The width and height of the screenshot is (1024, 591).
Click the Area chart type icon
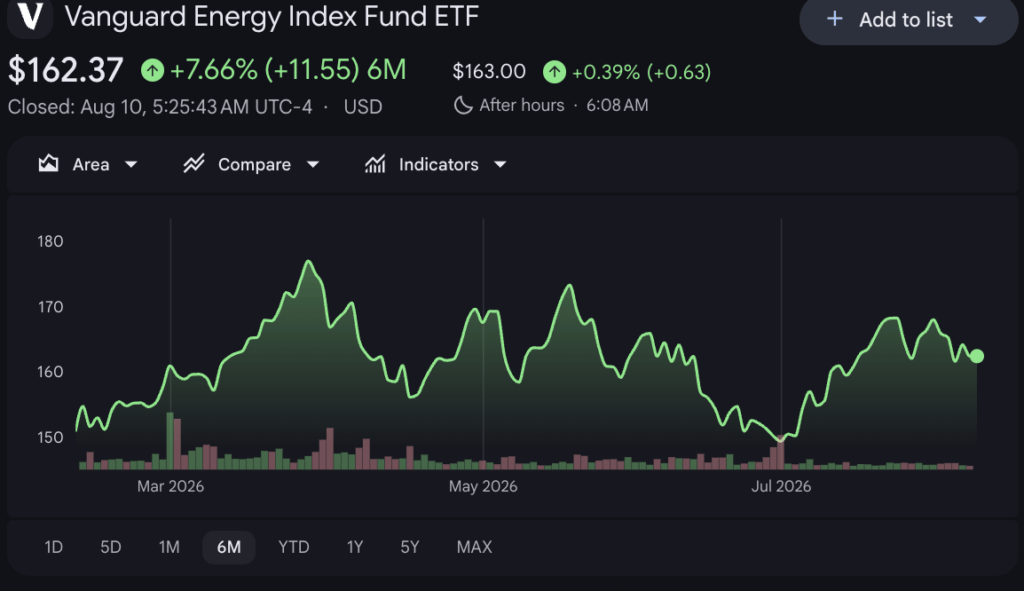48,163
